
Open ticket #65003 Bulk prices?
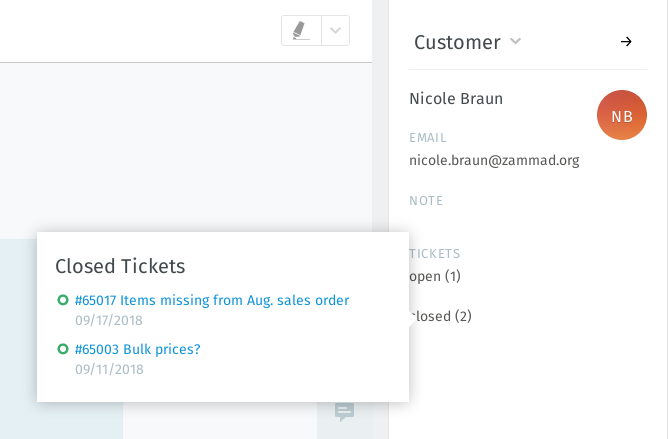(138, 349)
